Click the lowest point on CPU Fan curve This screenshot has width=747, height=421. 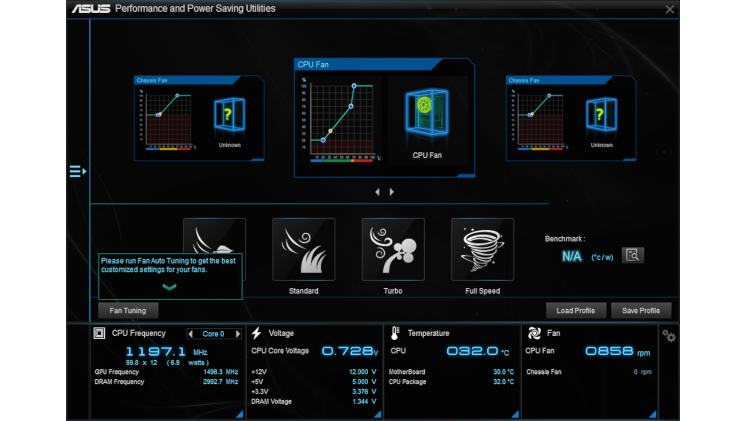coord(323,140)
